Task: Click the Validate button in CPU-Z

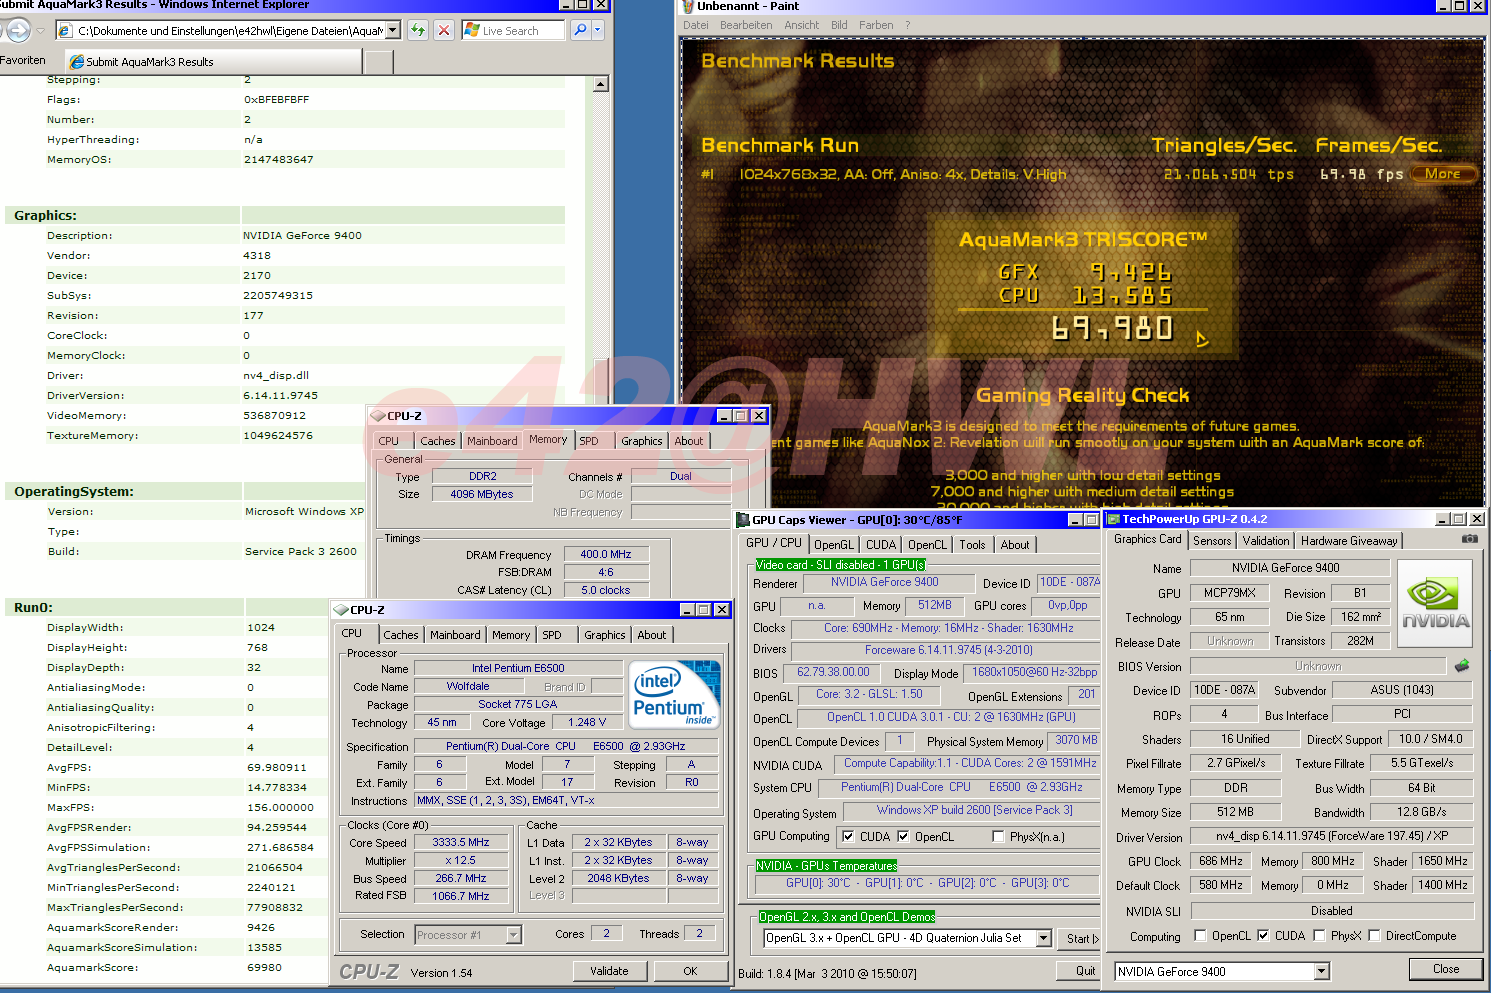Action: pyautogui.click(x=609, y=971)
